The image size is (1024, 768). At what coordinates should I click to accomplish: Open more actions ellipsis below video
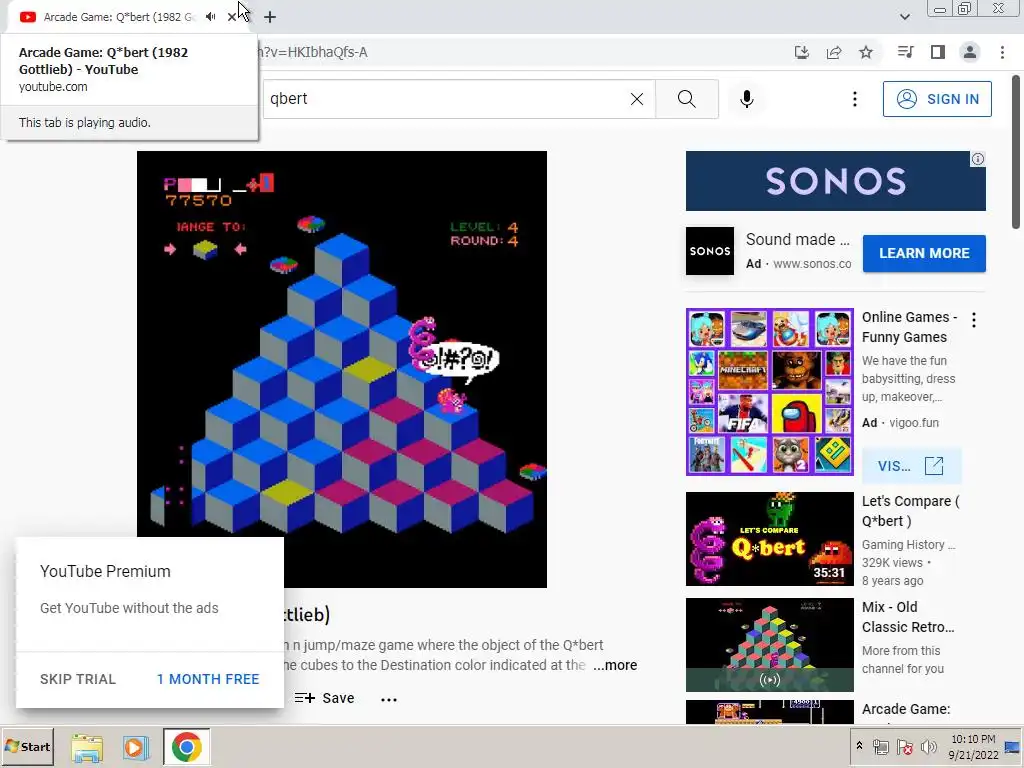click(x=389, y=699)
